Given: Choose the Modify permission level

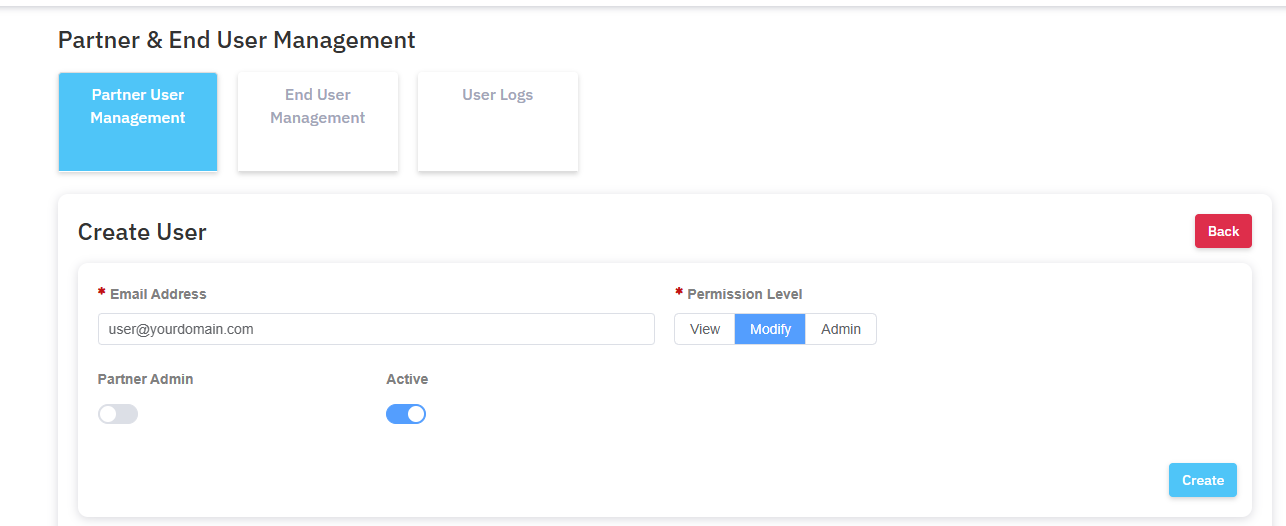Looking at the screenshot, I should click(x=770, y=329).
